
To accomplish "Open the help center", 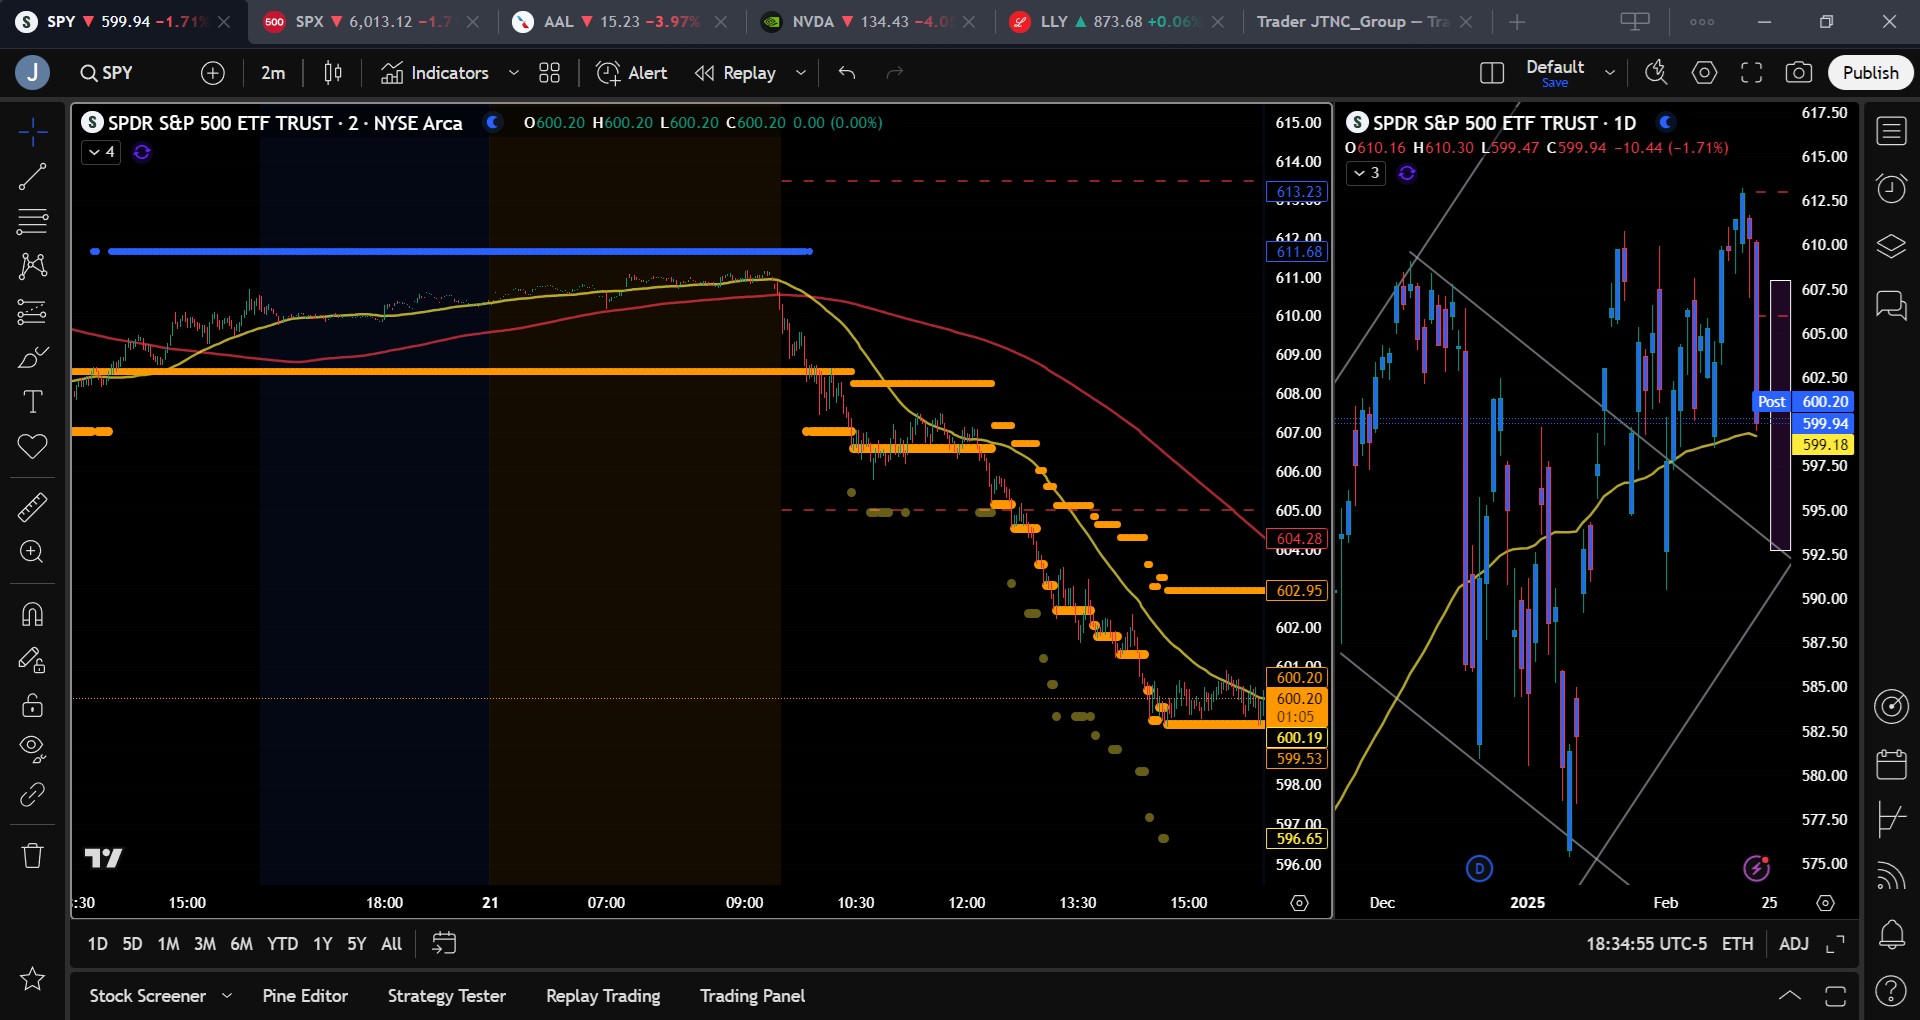I will [x=1891, y=991].
